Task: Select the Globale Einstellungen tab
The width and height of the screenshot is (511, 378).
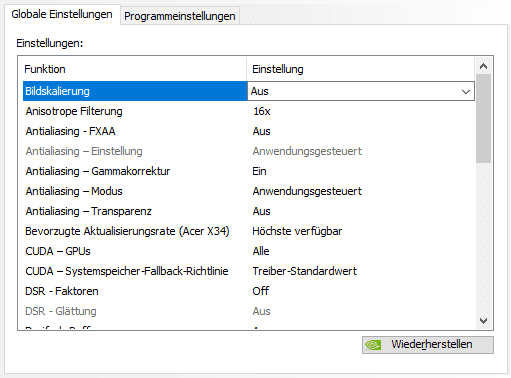Action: pyautogui.click(x=62, y=14)
